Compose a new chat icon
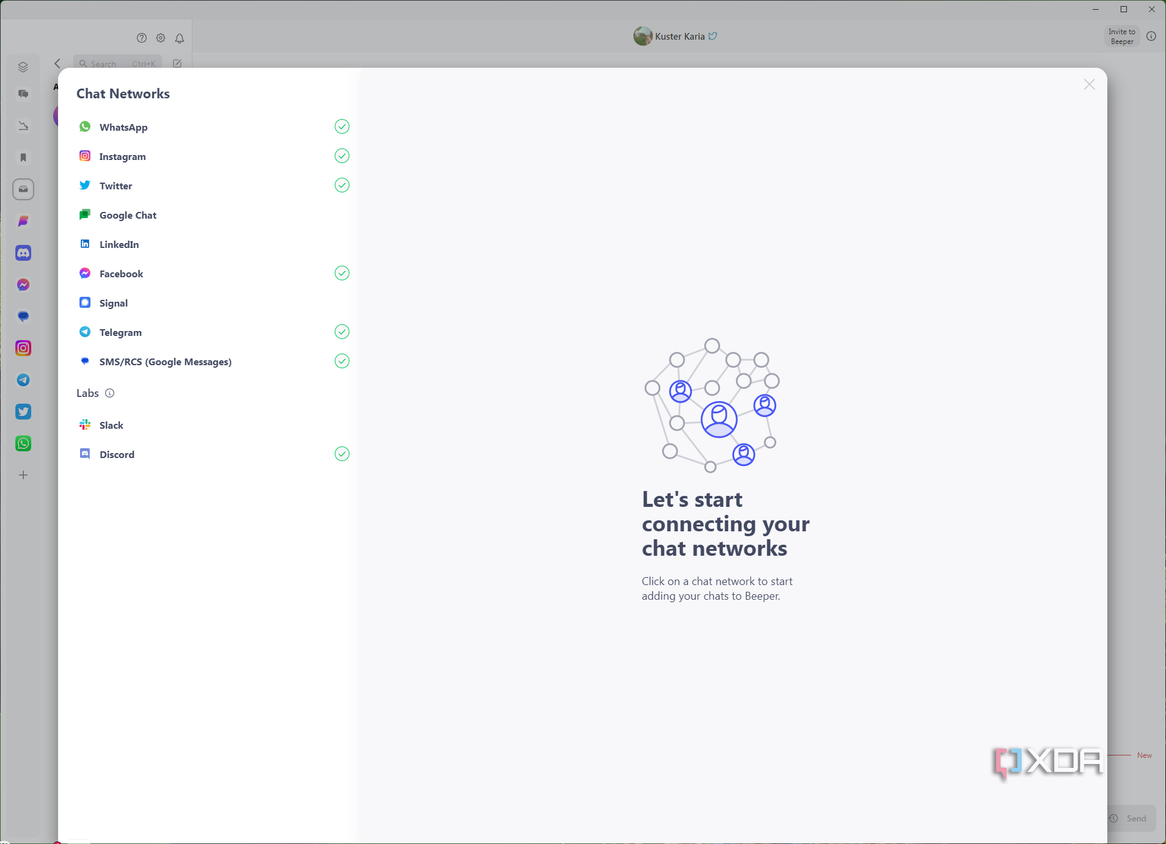This screenshot has width=1166, height=844. pyautogui.click(x=177, y=64)
